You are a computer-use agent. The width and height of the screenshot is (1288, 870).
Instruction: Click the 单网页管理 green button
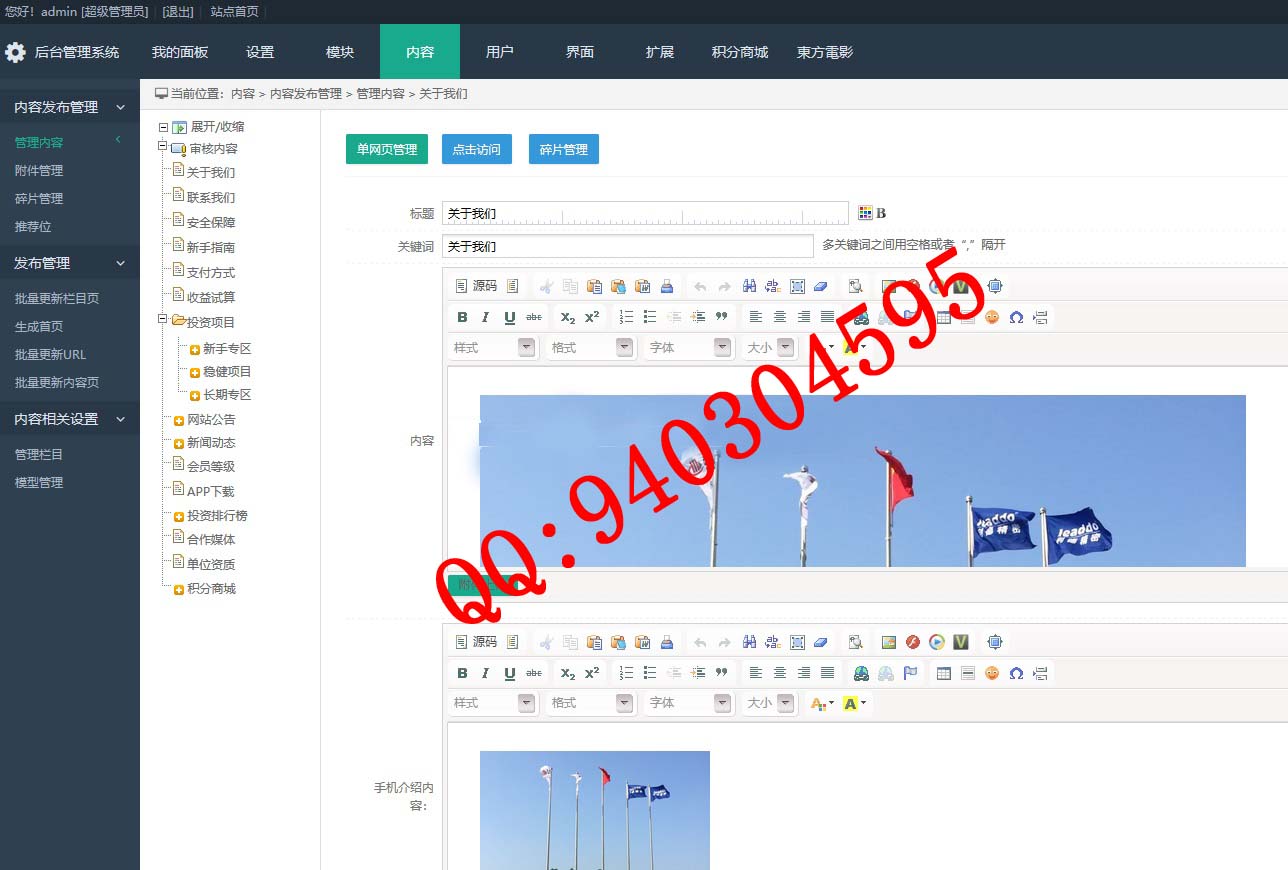pos(387,149)
